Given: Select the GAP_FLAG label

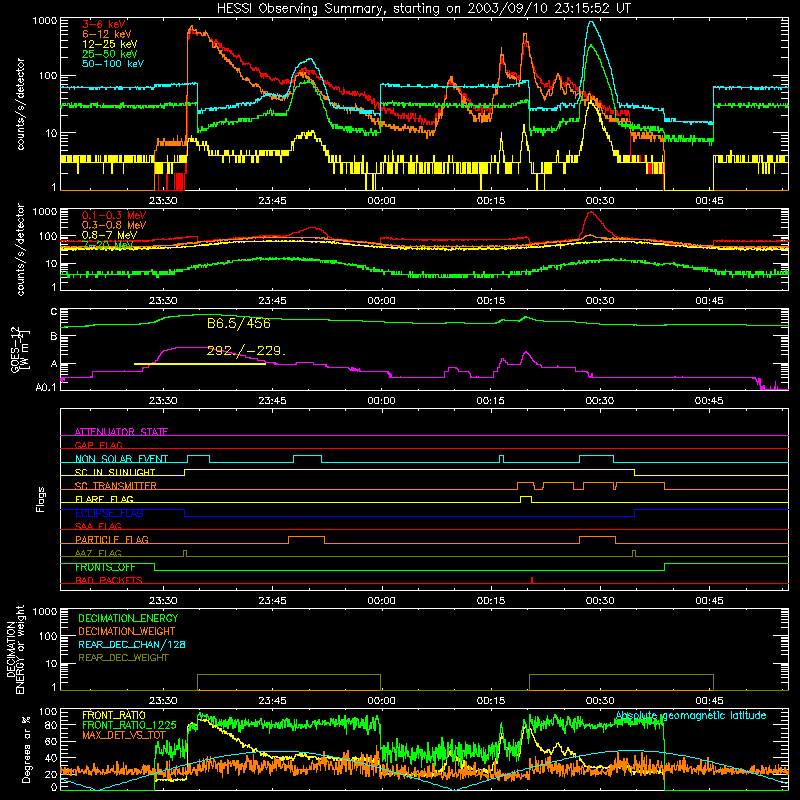Looking at the screenshot, I should [x=98, y=445].
